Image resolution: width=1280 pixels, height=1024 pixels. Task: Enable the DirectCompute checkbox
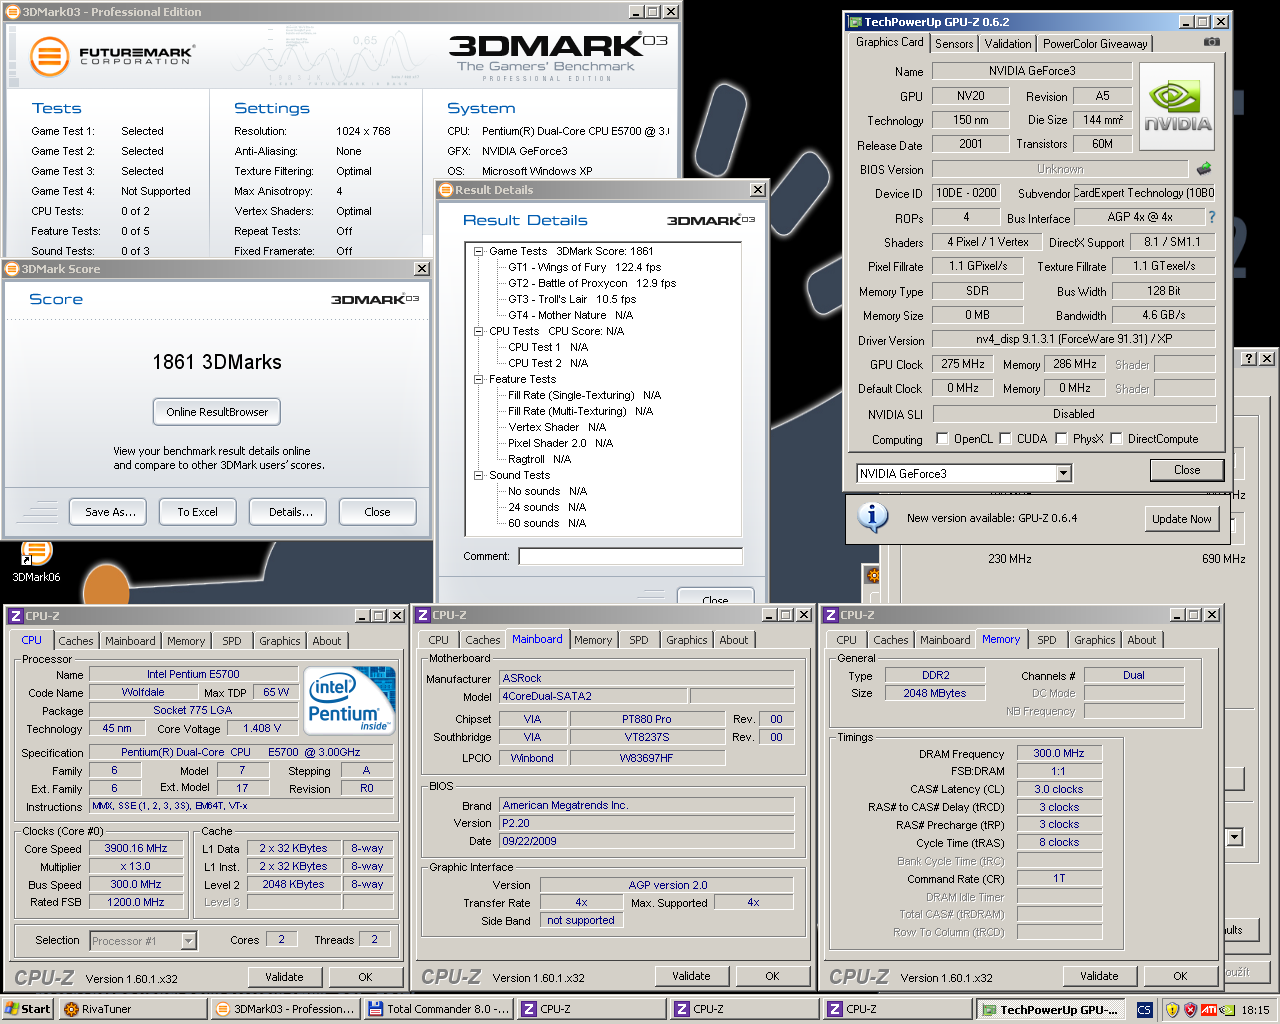(1116, 438)
